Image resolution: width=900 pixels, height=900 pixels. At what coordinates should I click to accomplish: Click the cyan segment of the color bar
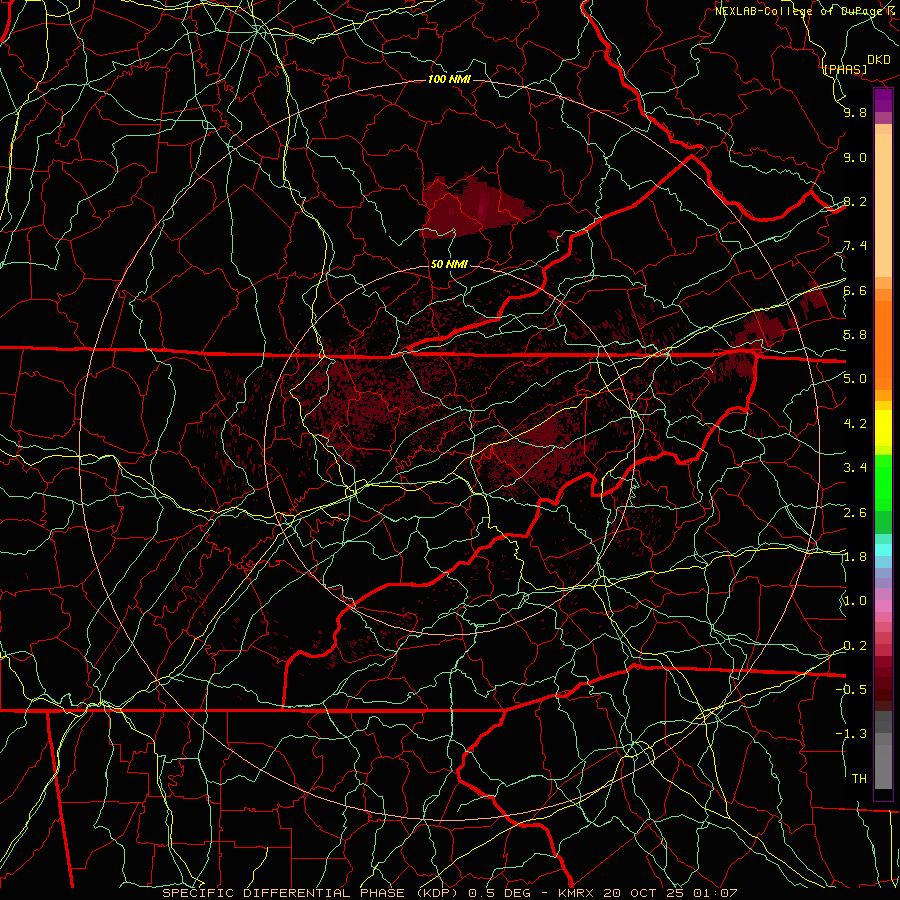(x=883, y=550)
